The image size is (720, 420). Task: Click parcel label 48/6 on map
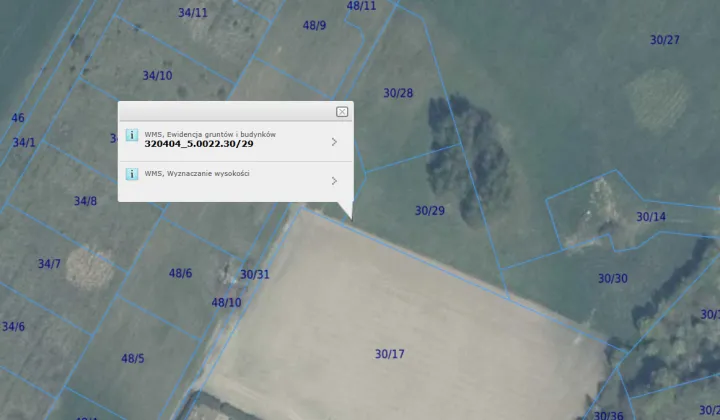coord(180,273)
